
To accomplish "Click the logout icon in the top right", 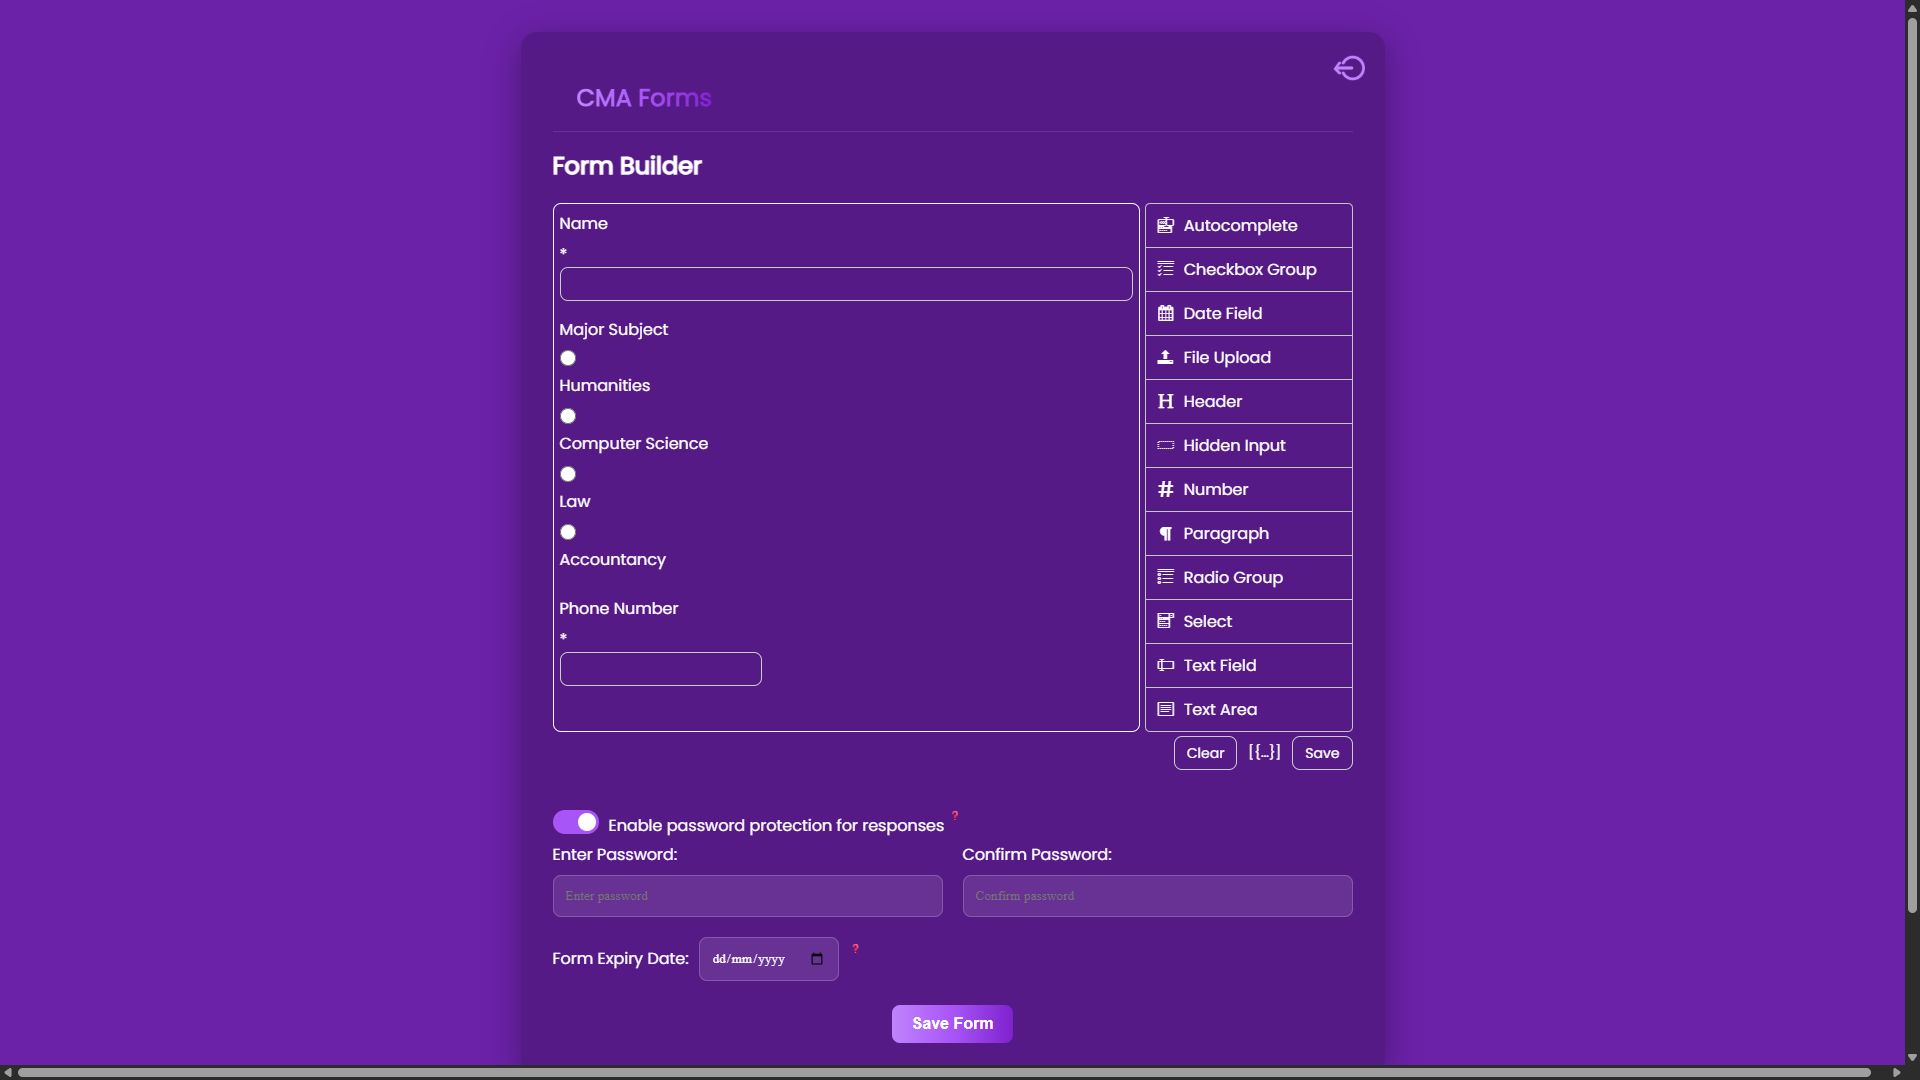I will (x=1349, y=67).
